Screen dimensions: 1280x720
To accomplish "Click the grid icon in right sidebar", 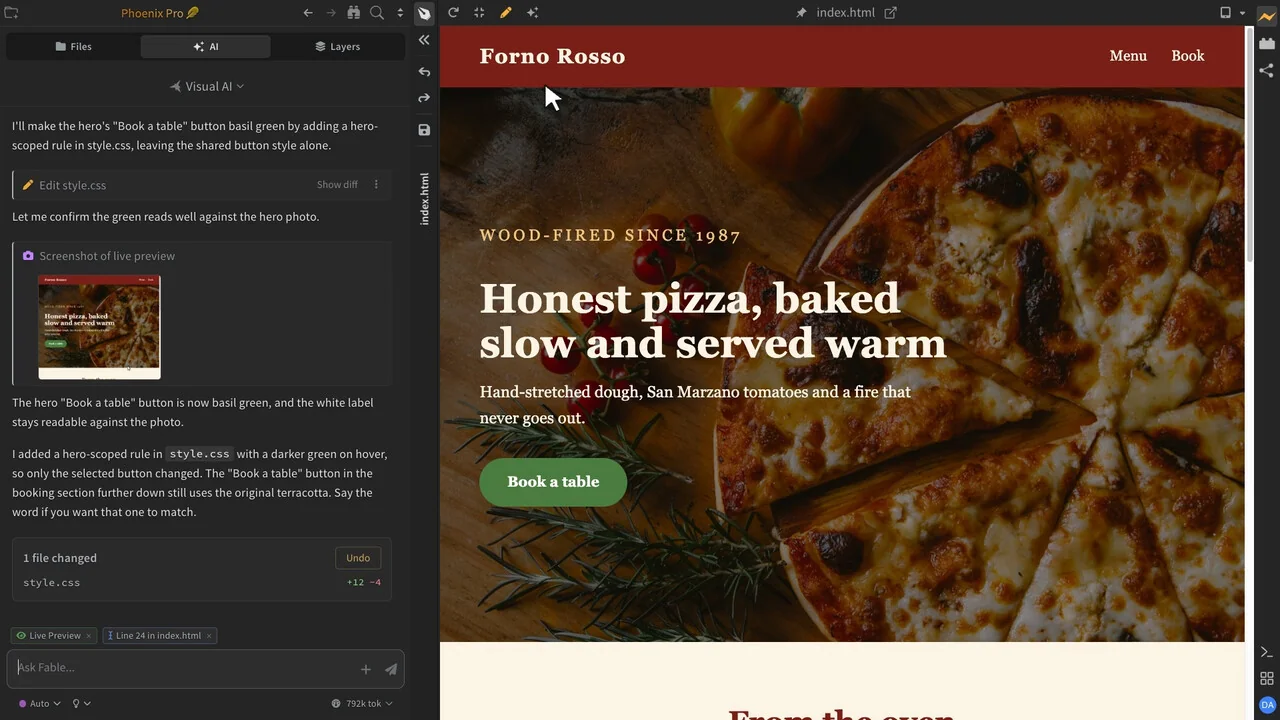I will [1267, 678].
